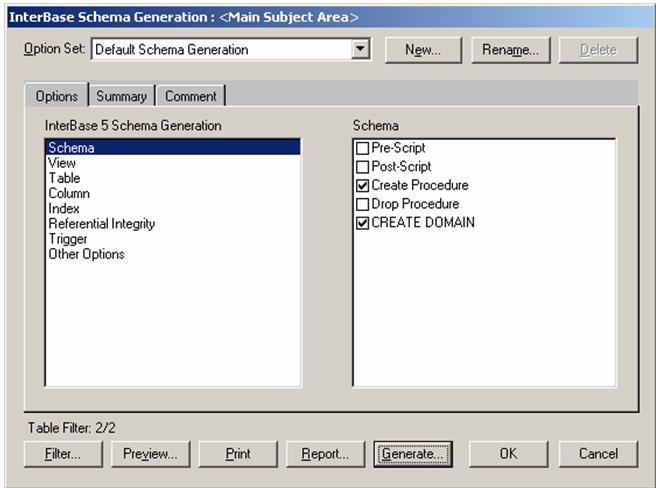The image size is (656, 488).
Task: Check the Drop Procedure option
Action: click(x=363, y=204)
